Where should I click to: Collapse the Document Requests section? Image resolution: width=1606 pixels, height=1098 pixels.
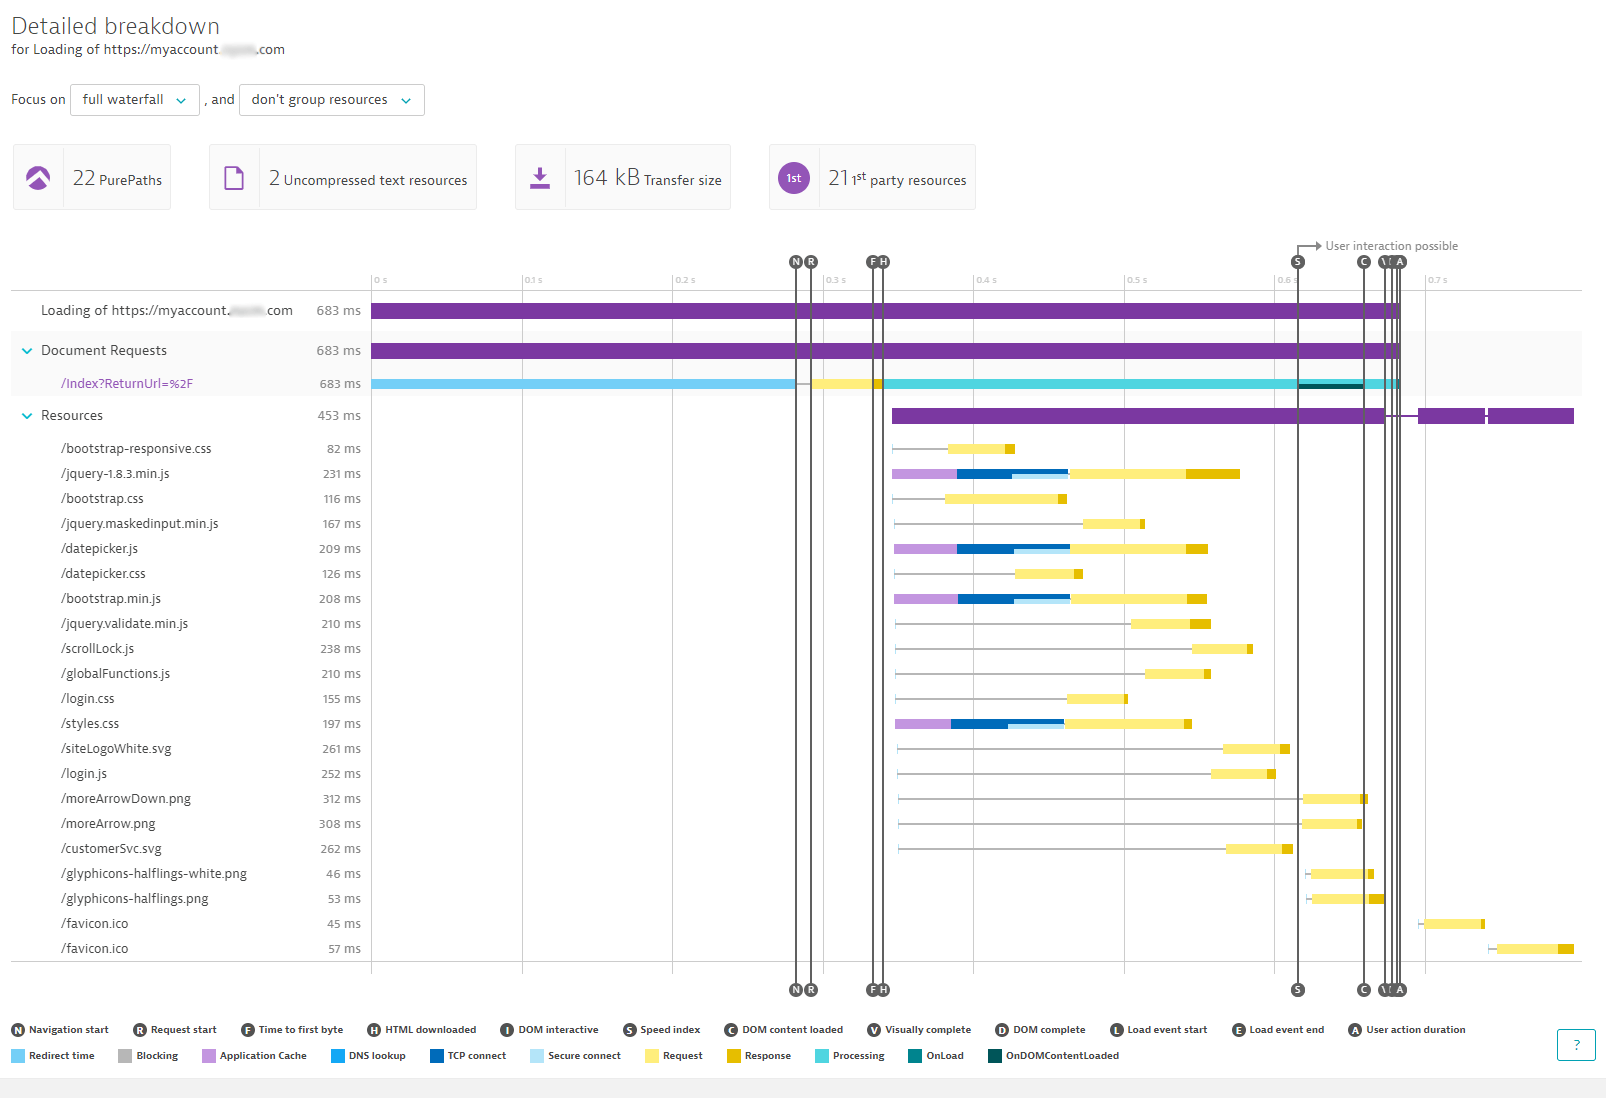[26, 350]
